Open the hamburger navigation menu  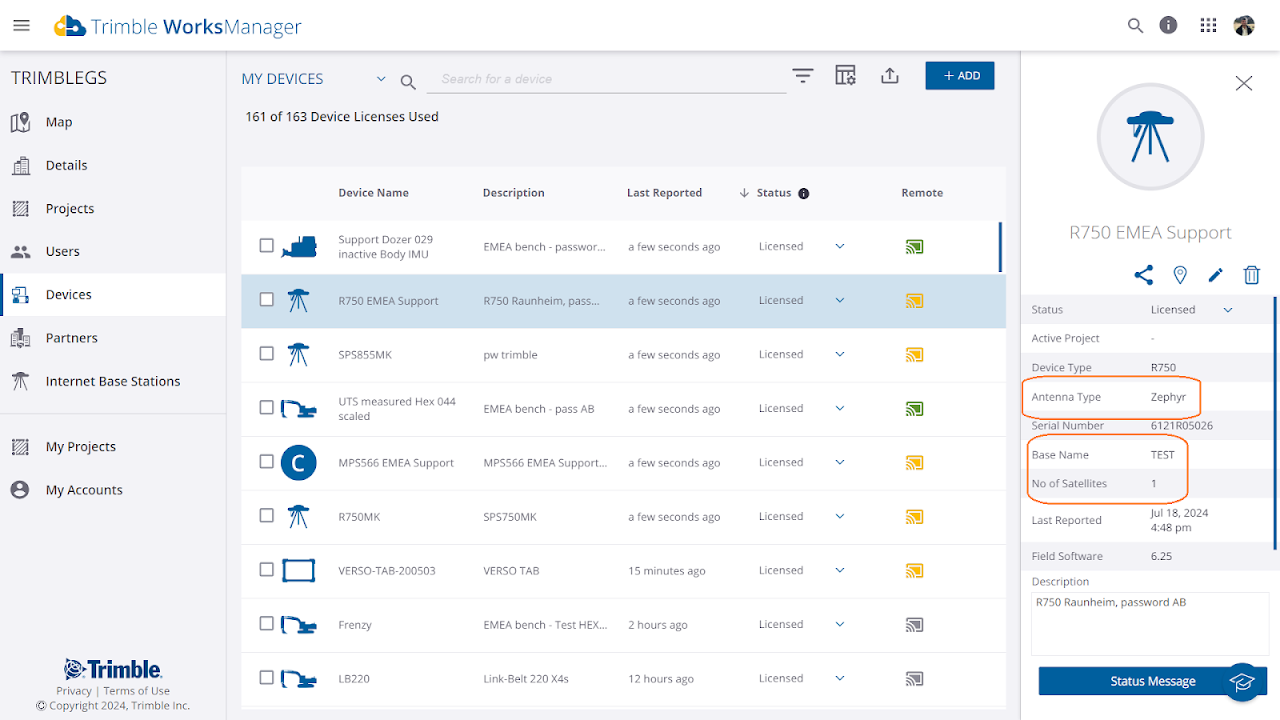click(21, 25)
